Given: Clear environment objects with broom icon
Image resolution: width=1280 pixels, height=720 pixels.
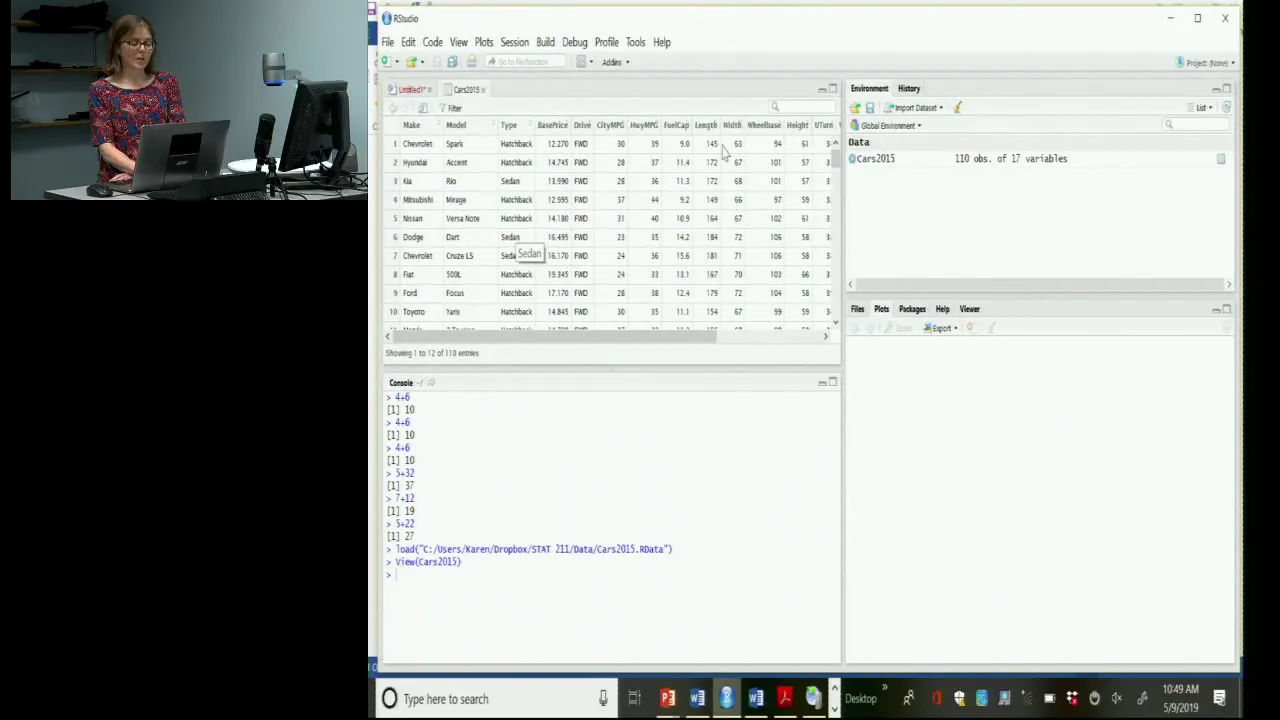Looking at the screenshot, I should [957, 108].
